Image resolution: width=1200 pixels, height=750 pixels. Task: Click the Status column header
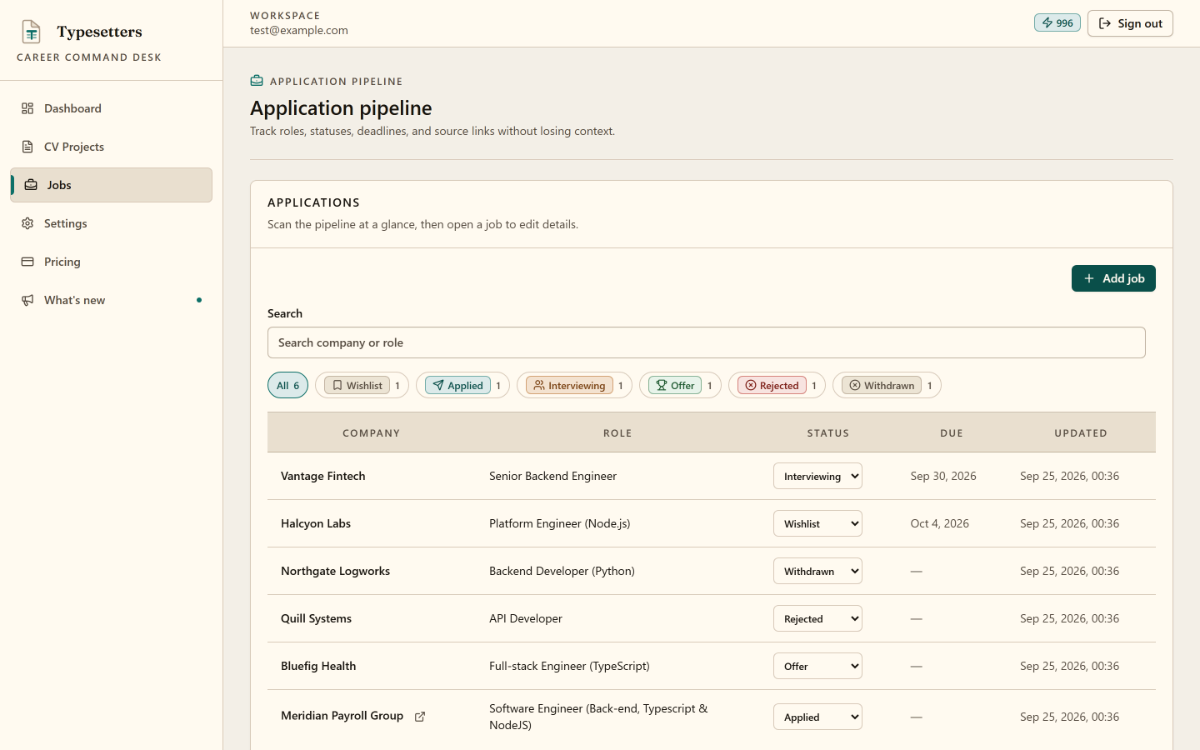click(x=828, y=433)
